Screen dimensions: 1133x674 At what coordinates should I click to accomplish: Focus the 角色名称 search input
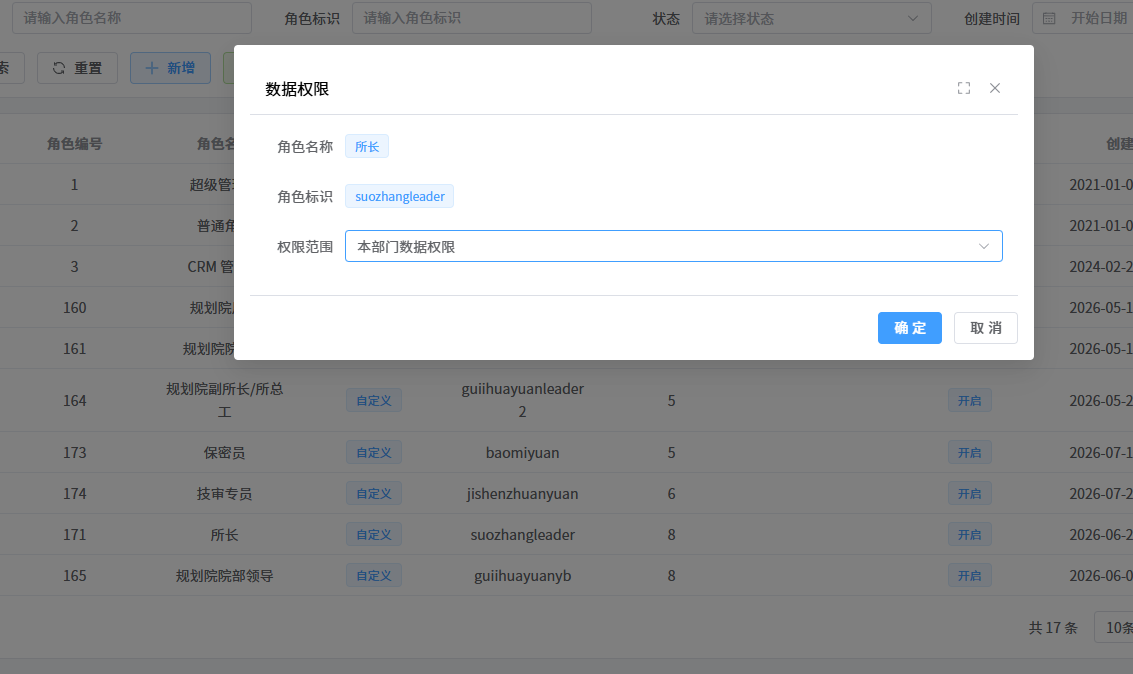tap(132, 18)
